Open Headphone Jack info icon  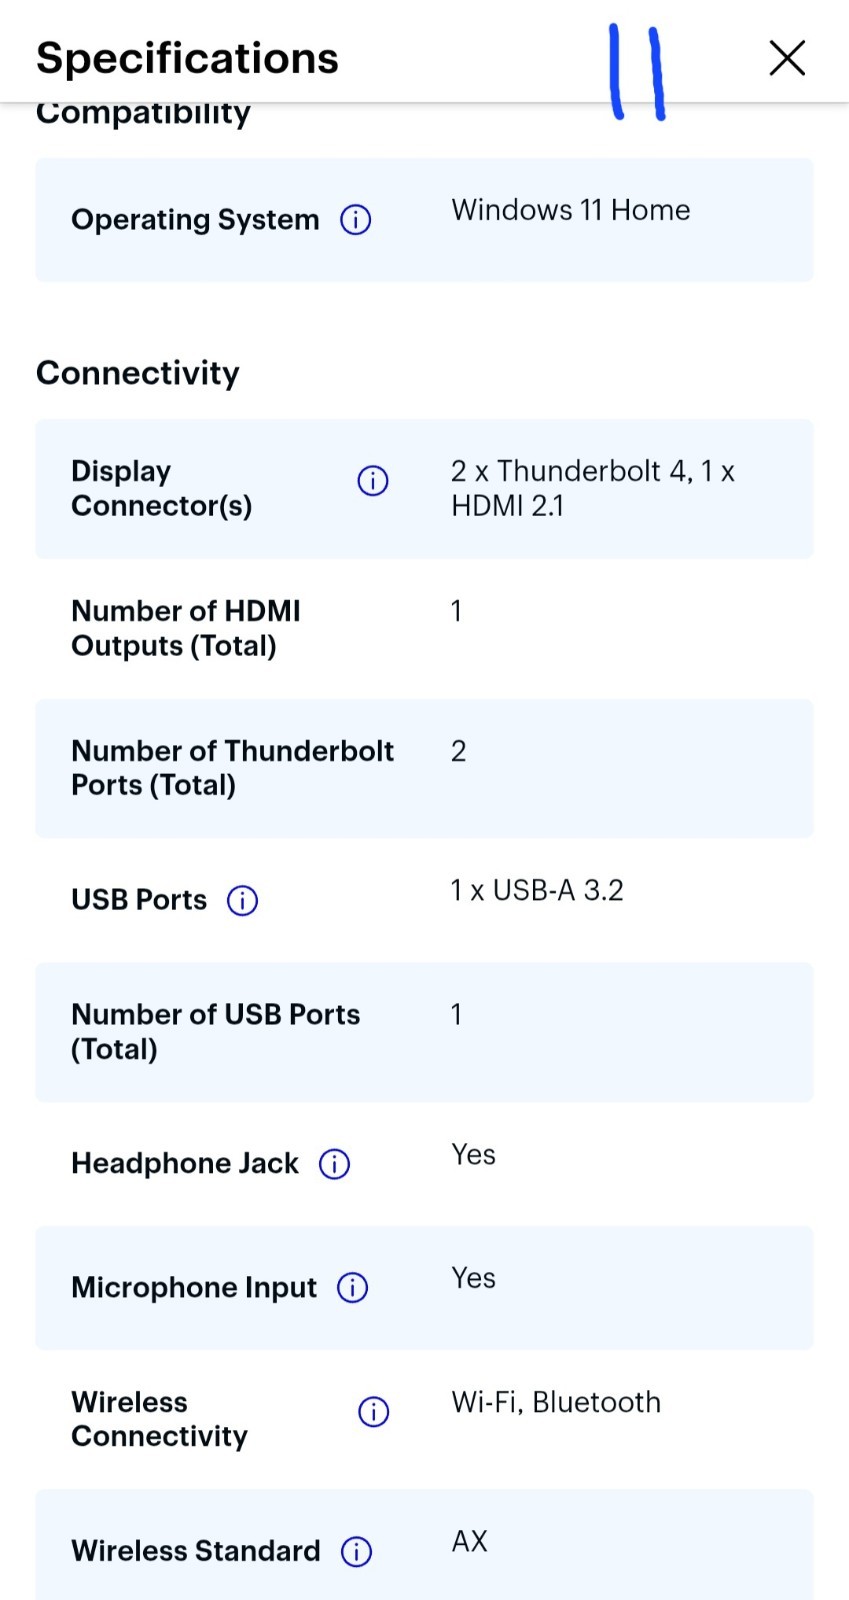point(334,1164)
